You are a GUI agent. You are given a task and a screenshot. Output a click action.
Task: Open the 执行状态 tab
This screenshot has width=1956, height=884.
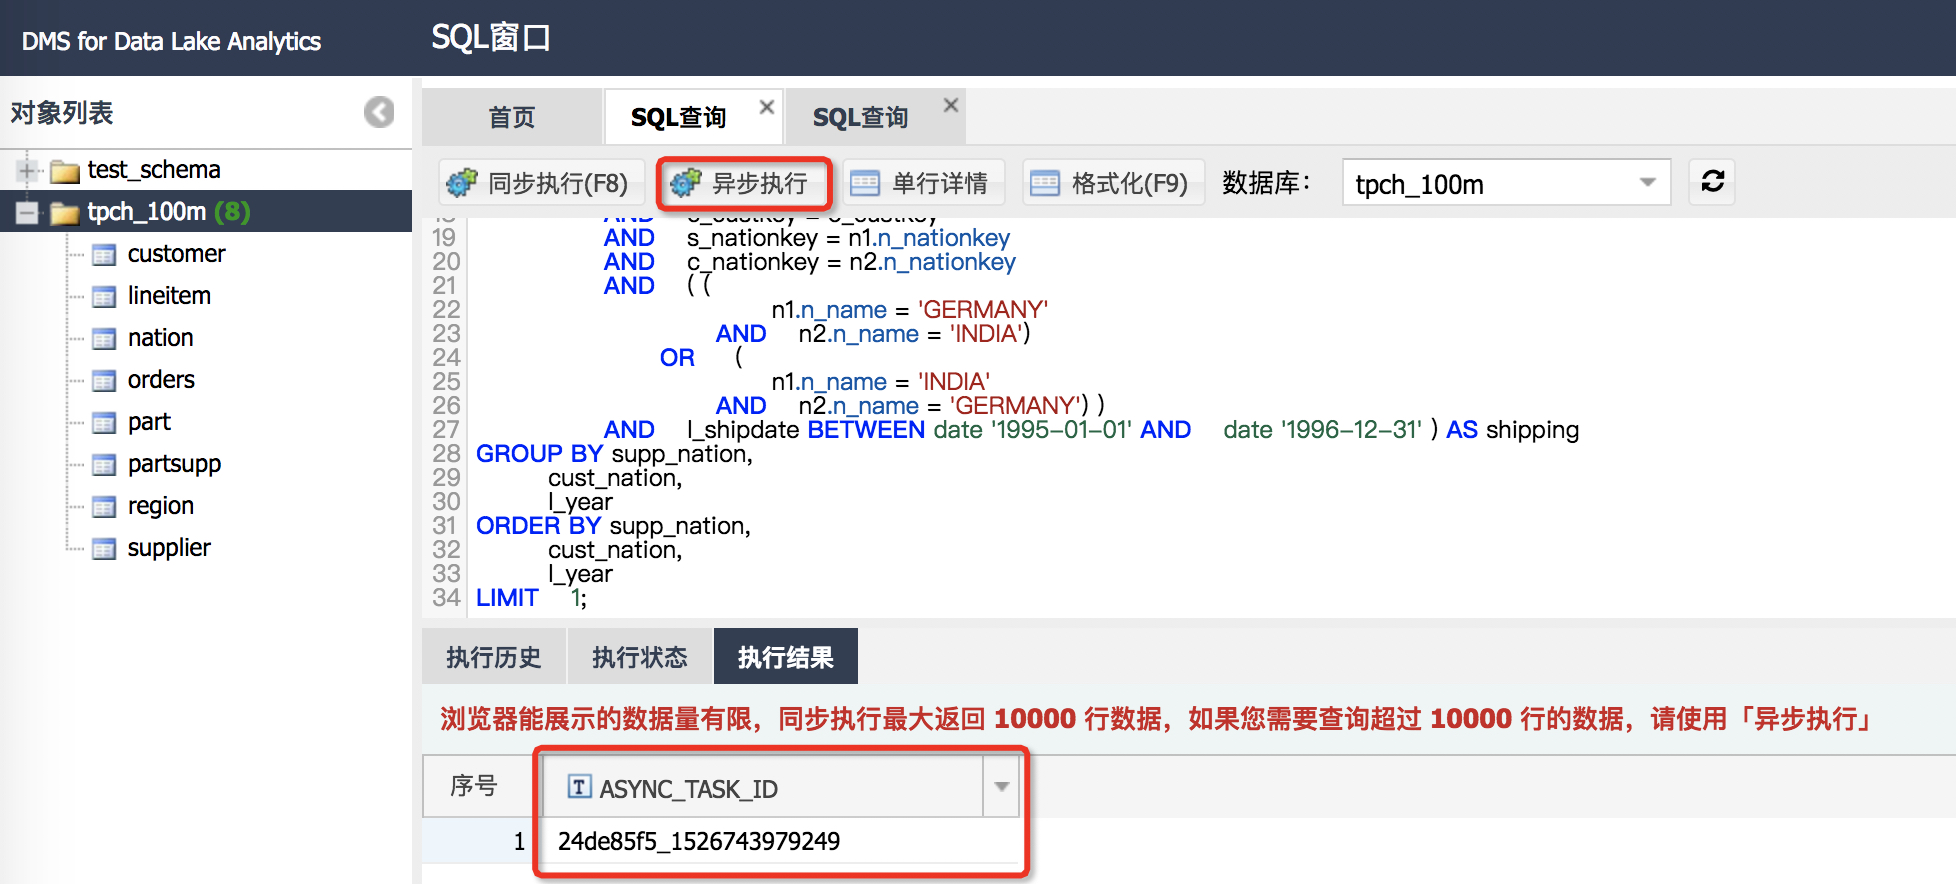coord(640,657)
